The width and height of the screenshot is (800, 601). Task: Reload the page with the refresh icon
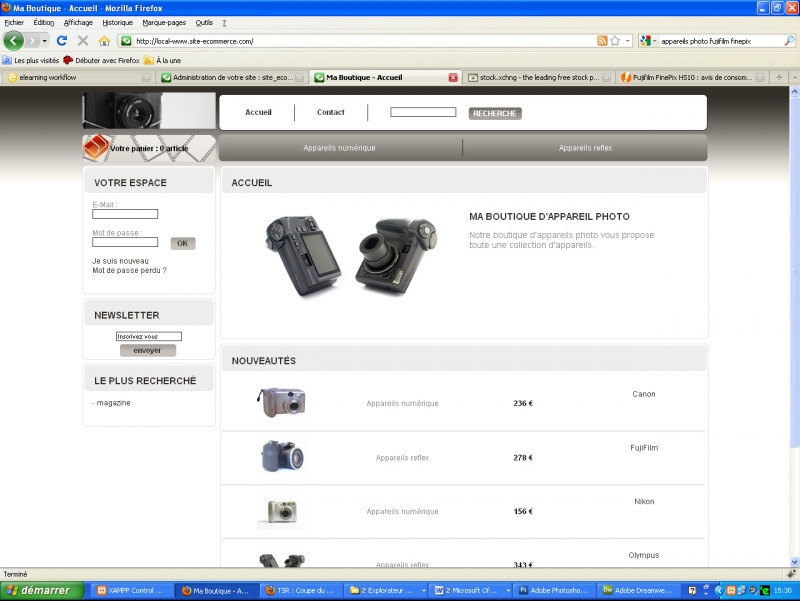[x=62, y=41]
